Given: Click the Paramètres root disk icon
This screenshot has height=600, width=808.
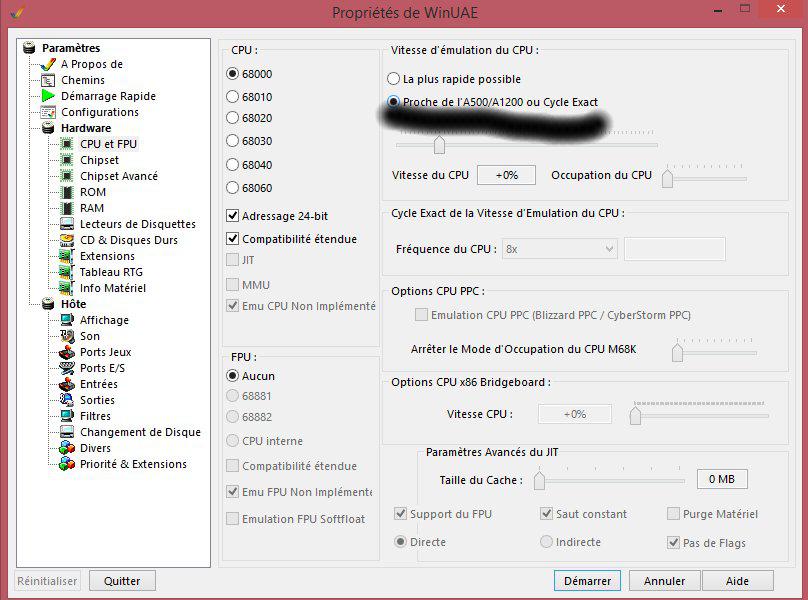Looking at the screenshot, I should click(x=29, y=48).
